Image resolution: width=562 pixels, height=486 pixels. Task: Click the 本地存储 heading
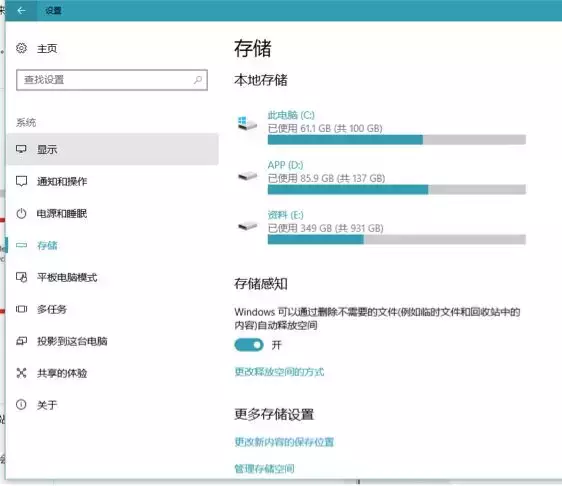261,80
